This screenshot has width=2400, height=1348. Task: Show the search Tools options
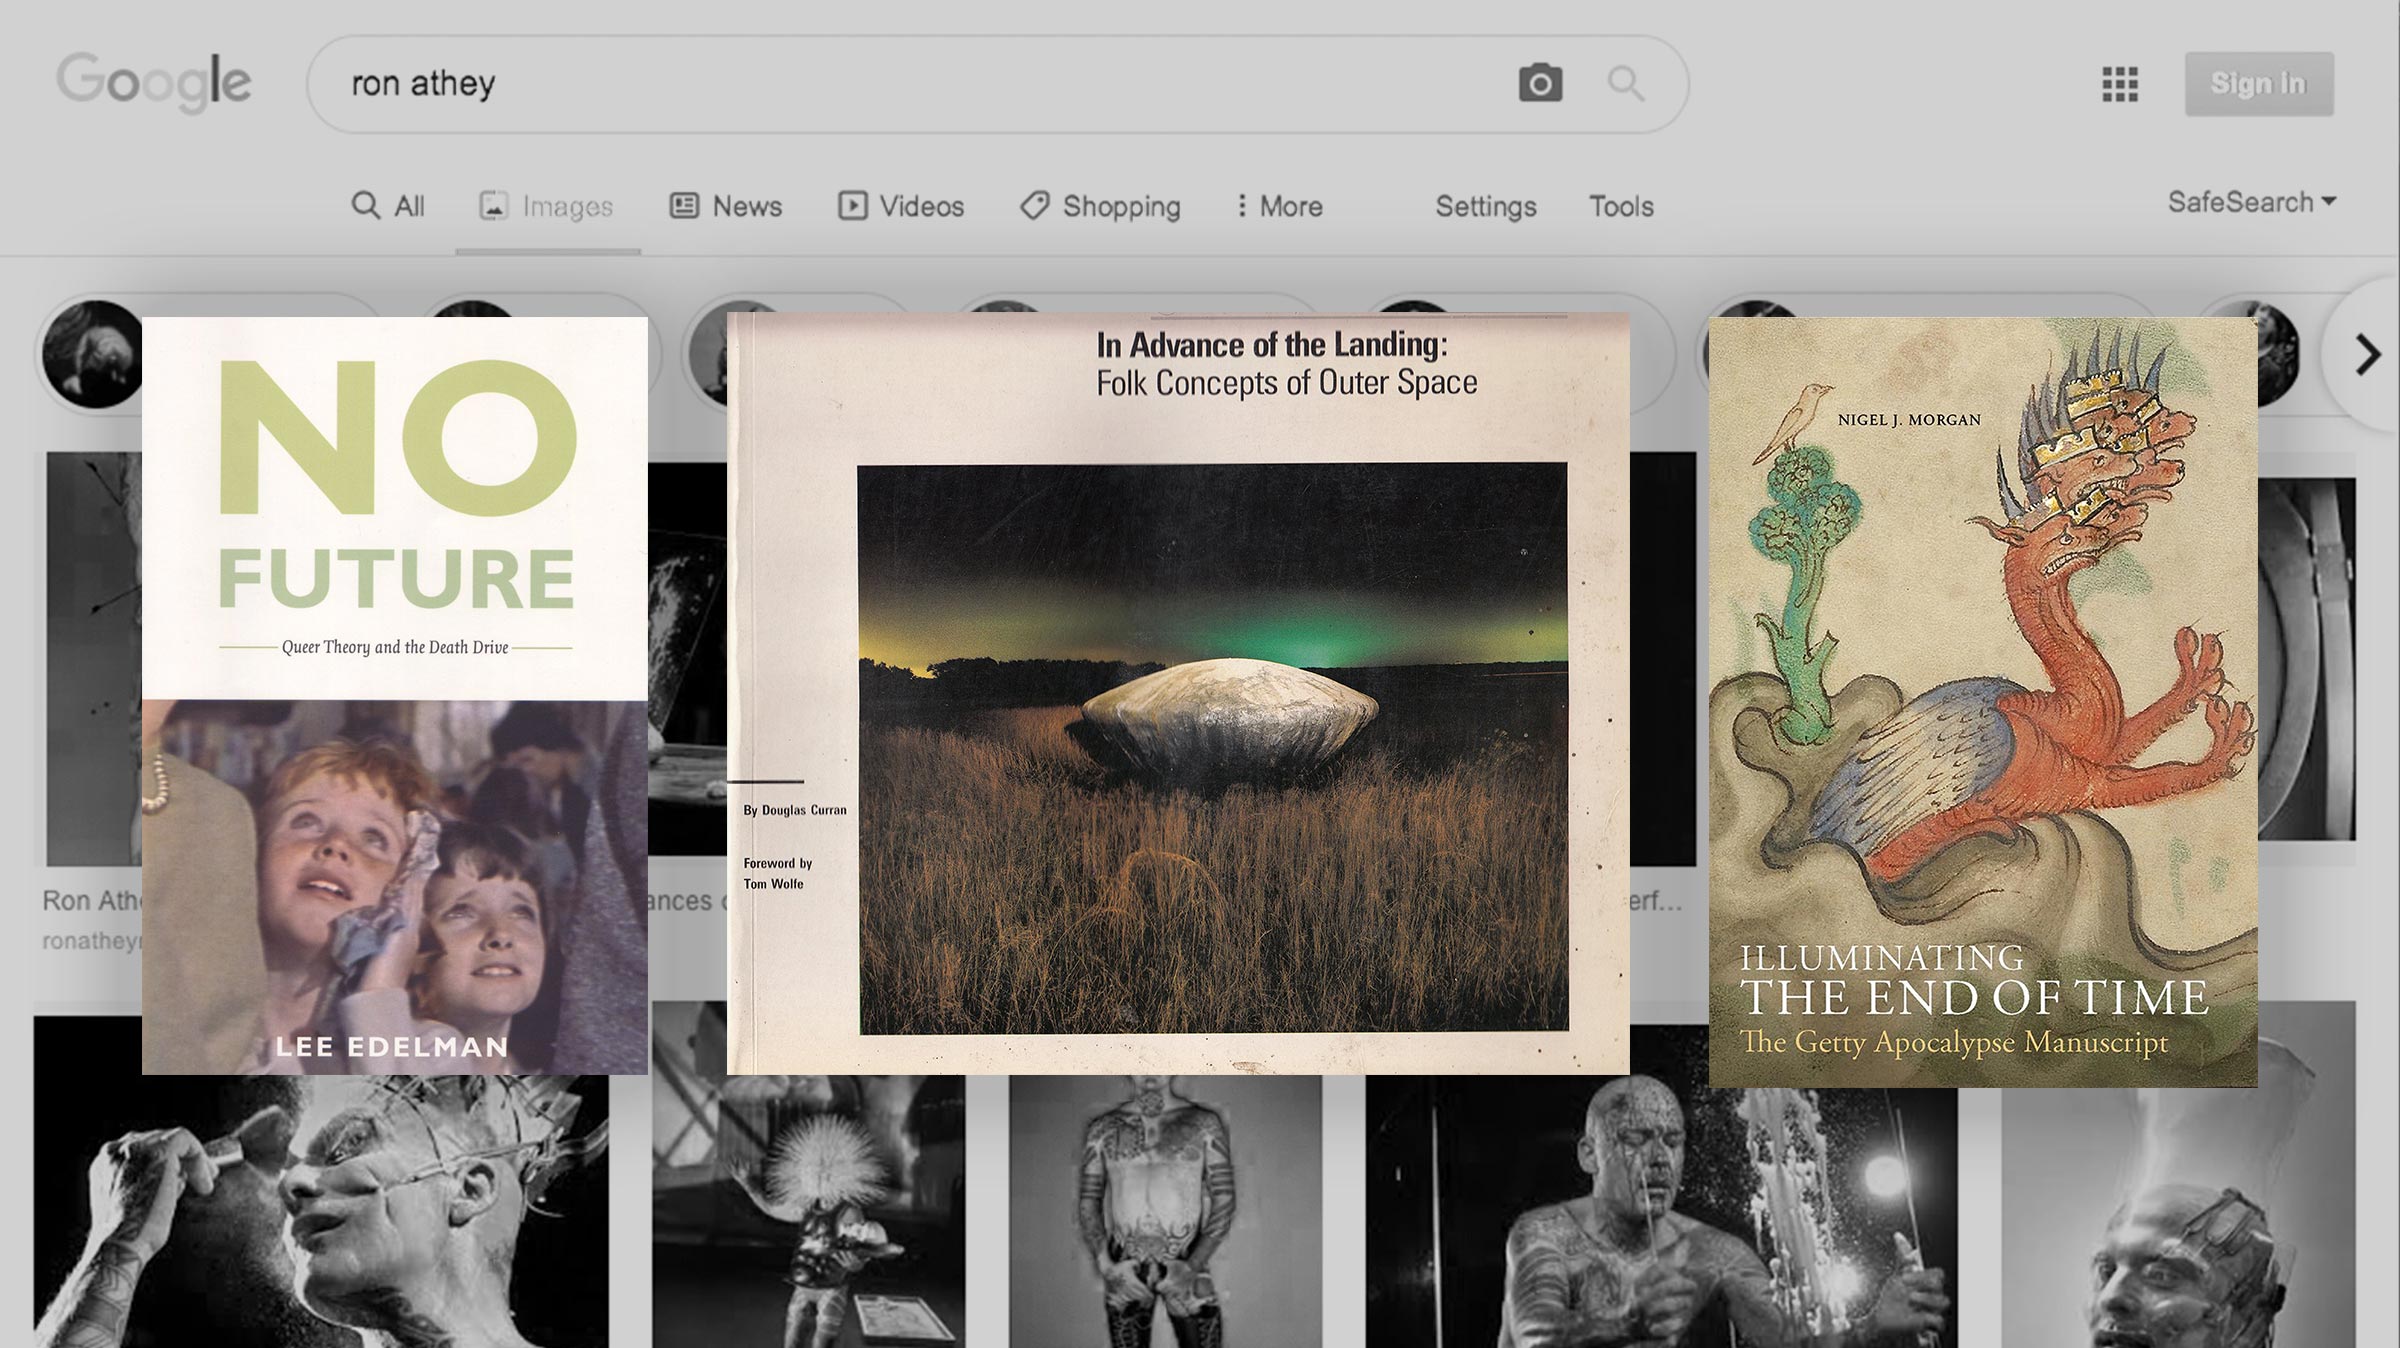1621,206
